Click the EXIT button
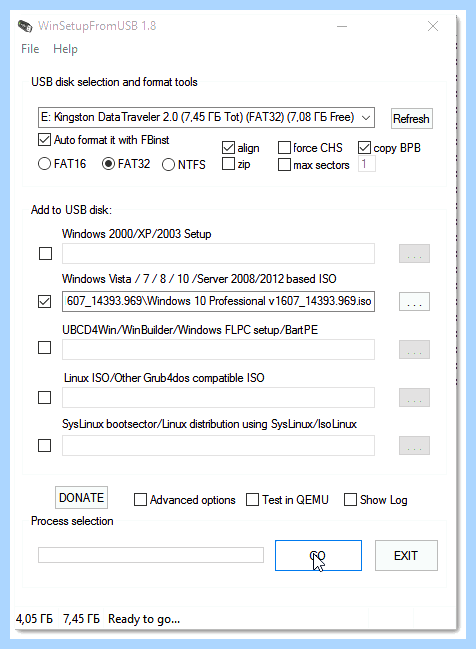Viewport: 476px width, 649px height. point(406,555)
